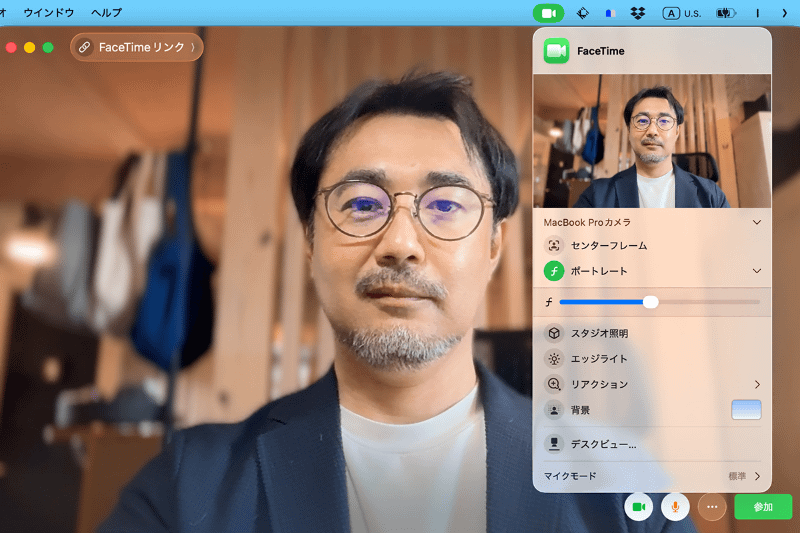
Task: Click the リアクション reactions icon
Action: pyautogui.click(x=554, y=384)
